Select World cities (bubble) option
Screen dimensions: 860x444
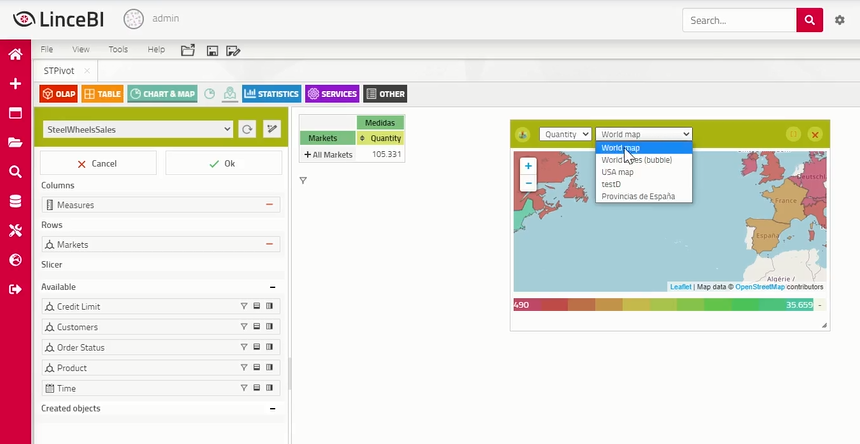pos(644,160)
